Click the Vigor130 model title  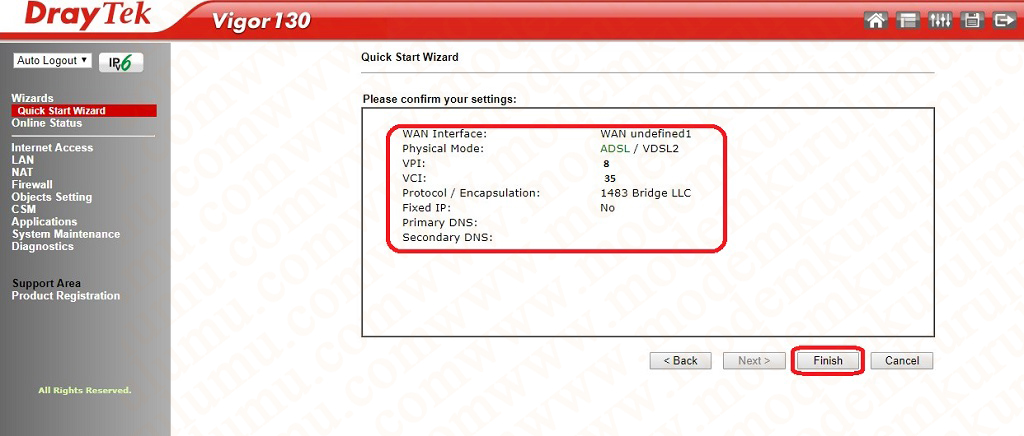[x=261, y=22]
